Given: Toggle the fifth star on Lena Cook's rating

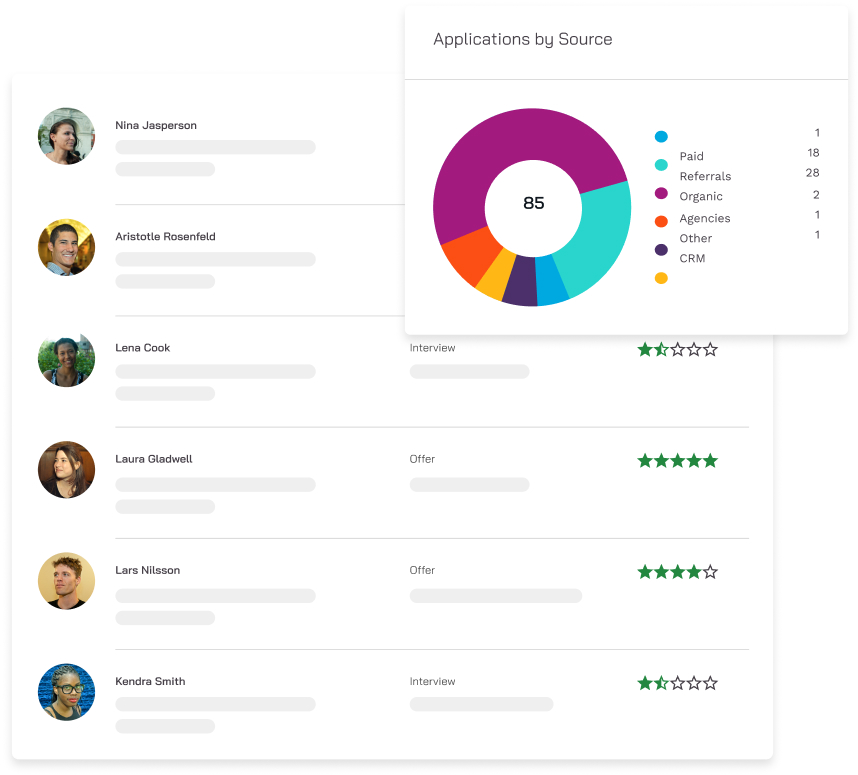Looking at the screenshot, I should [710, 349].
